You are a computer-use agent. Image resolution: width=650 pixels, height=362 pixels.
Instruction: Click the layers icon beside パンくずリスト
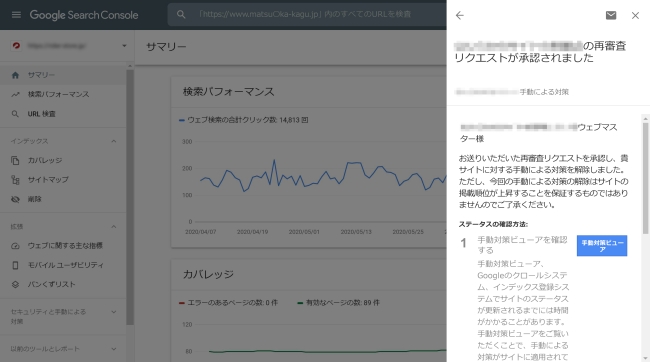[x=15, y=284]
